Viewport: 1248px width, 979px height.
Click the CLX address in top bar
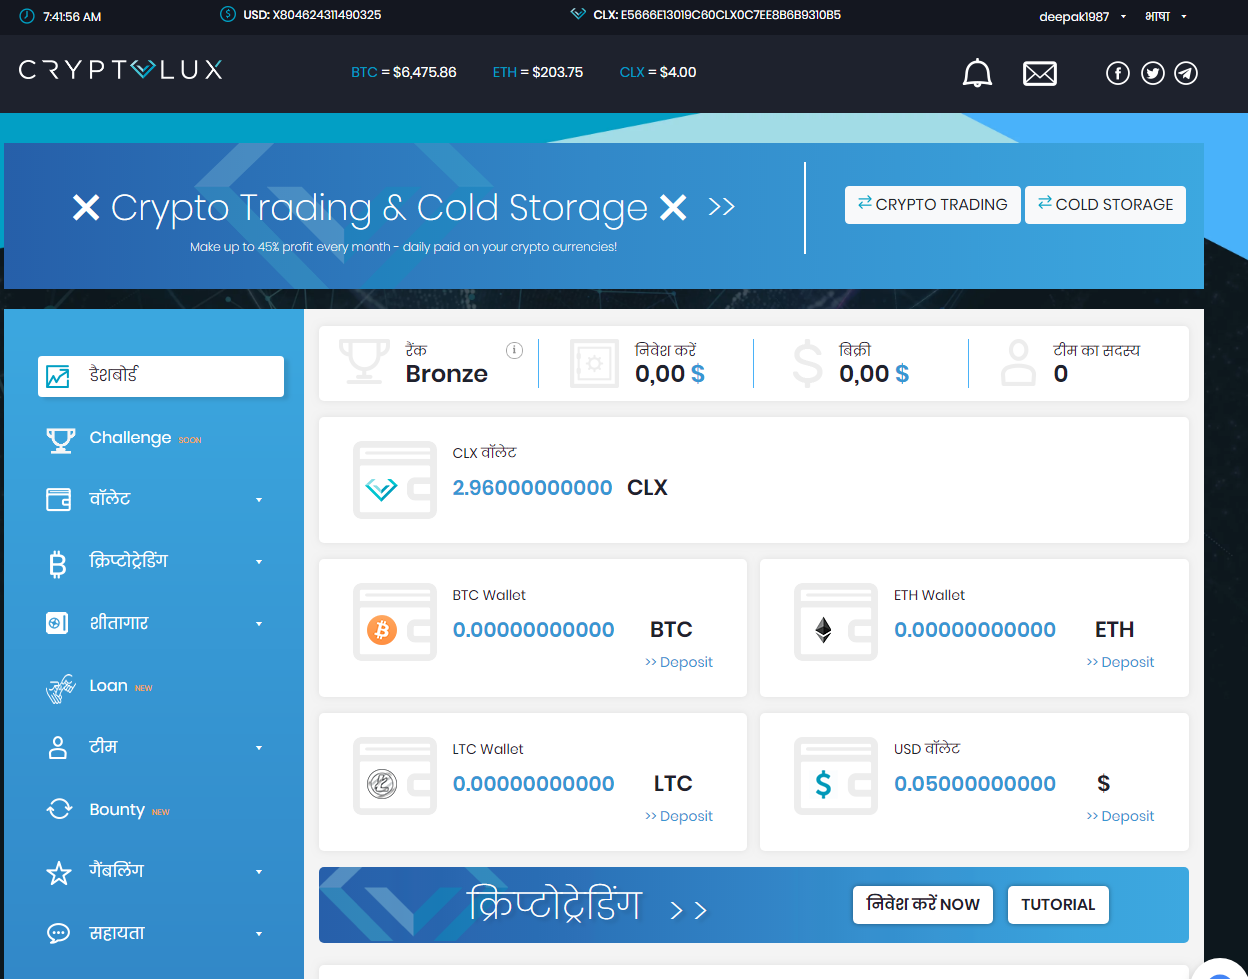[730, 15]
